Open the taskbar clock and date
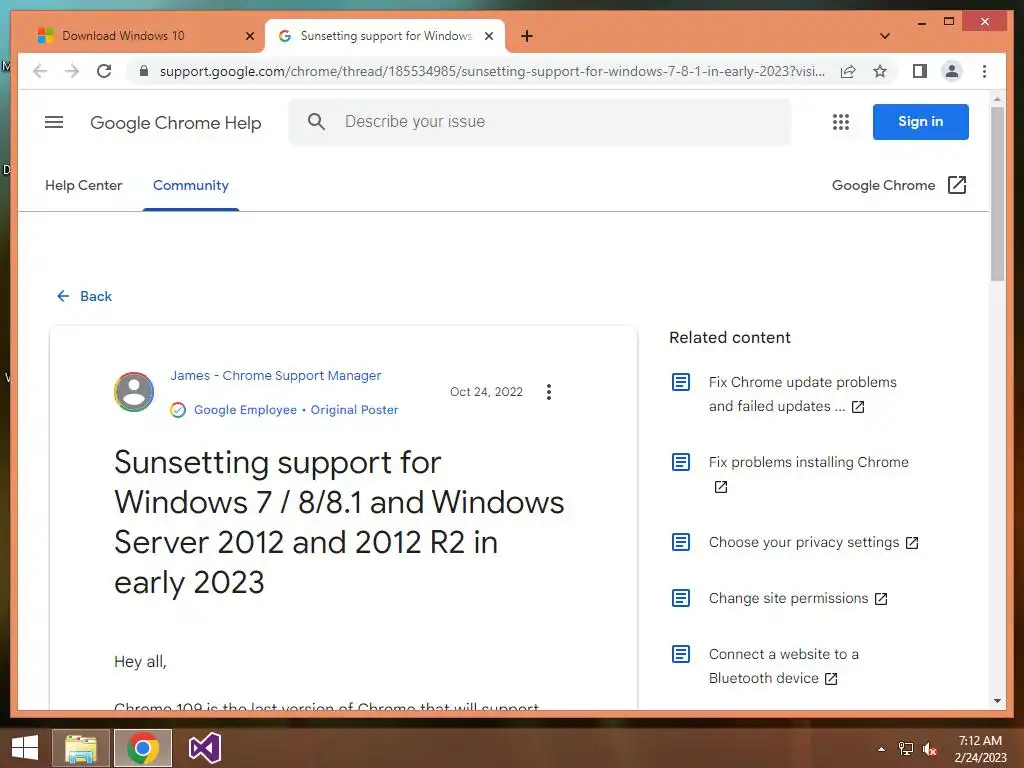The width and height of the screenshot is (1024, 768). [x=980, y=749]
